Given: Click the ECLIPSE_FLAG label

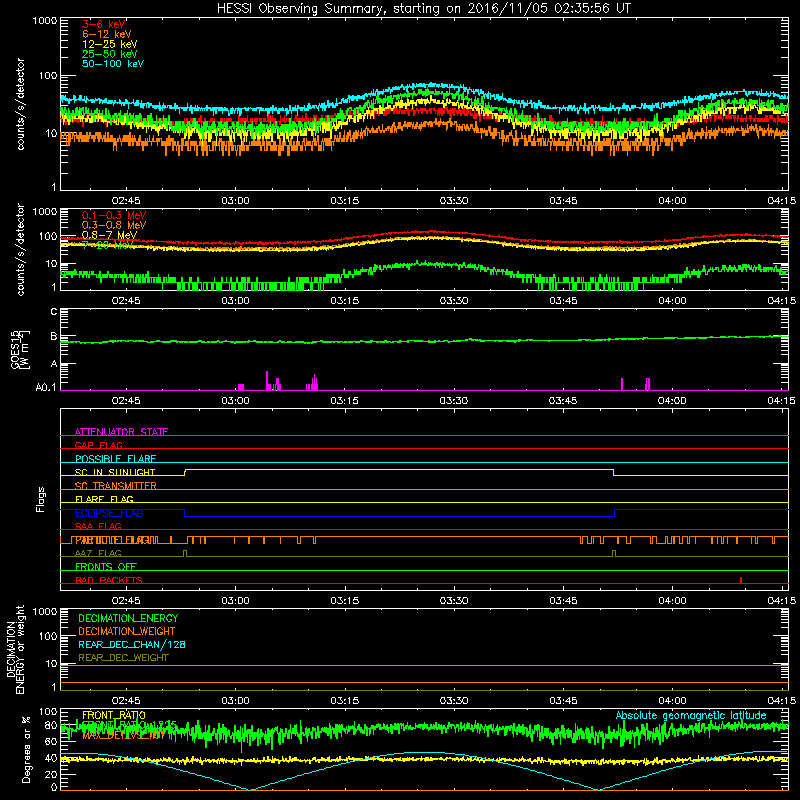Looking at the screenshot, I should (x=109, y=513).
